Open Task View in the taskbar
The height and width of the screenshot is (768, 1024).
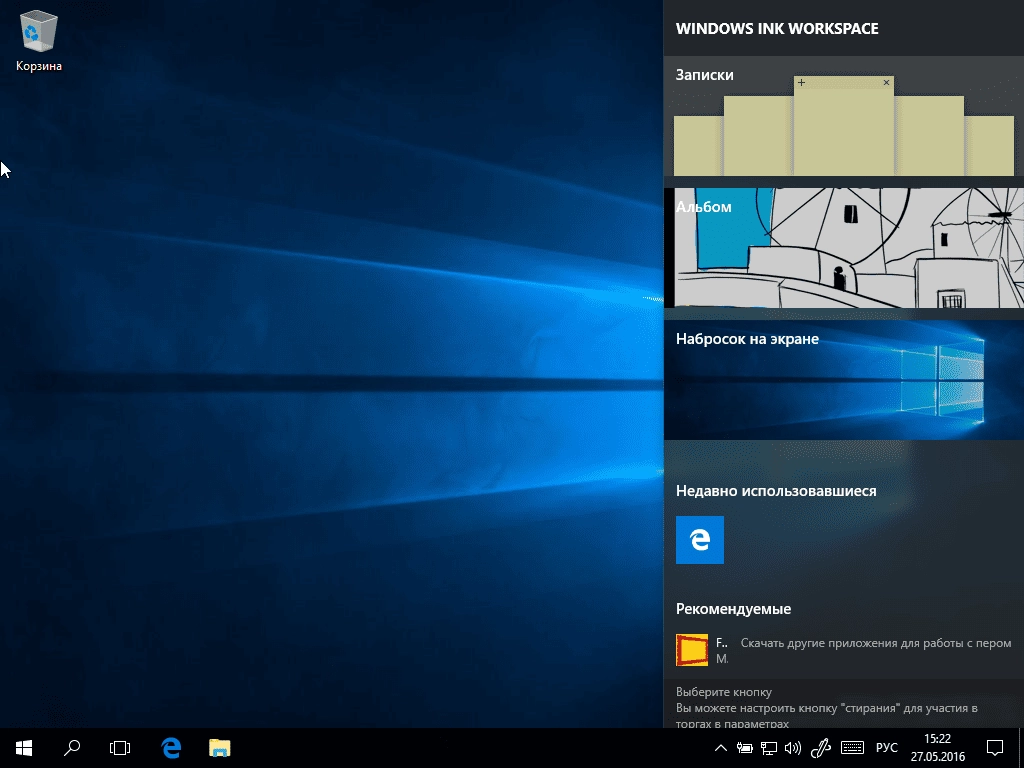pos(120,748)
